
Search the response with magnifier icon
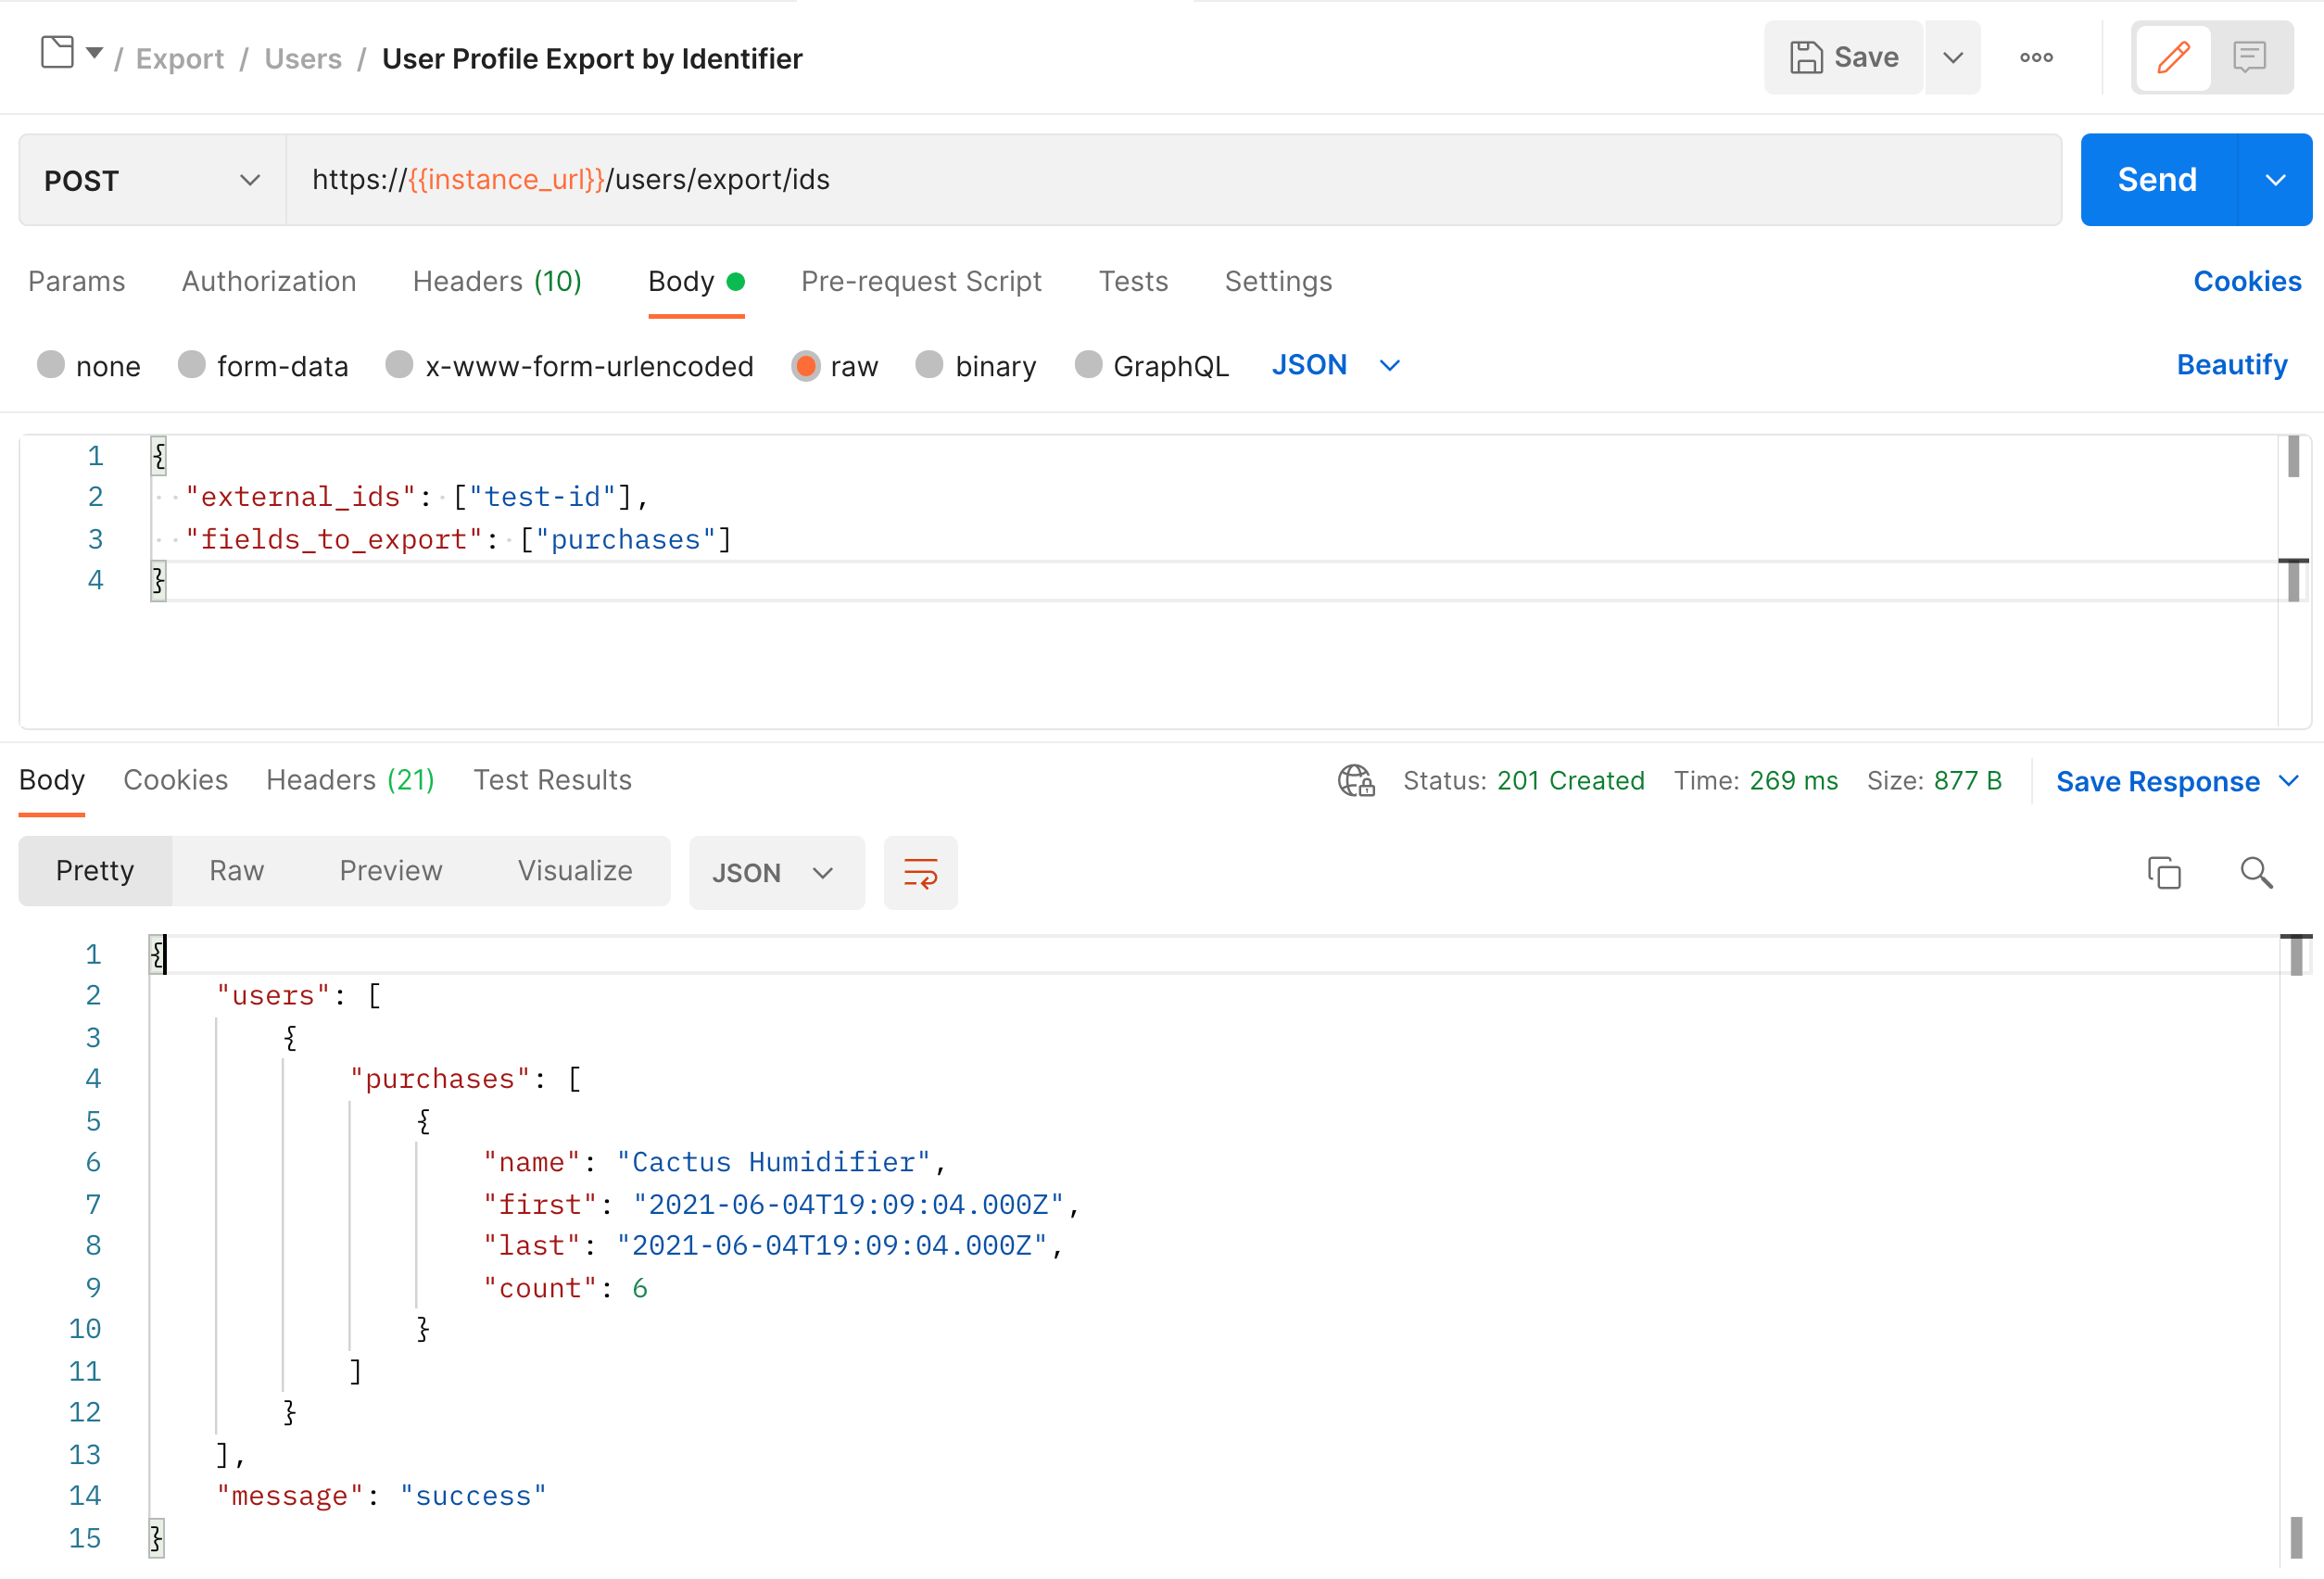pyautogui.click(x=2255, y=873)
